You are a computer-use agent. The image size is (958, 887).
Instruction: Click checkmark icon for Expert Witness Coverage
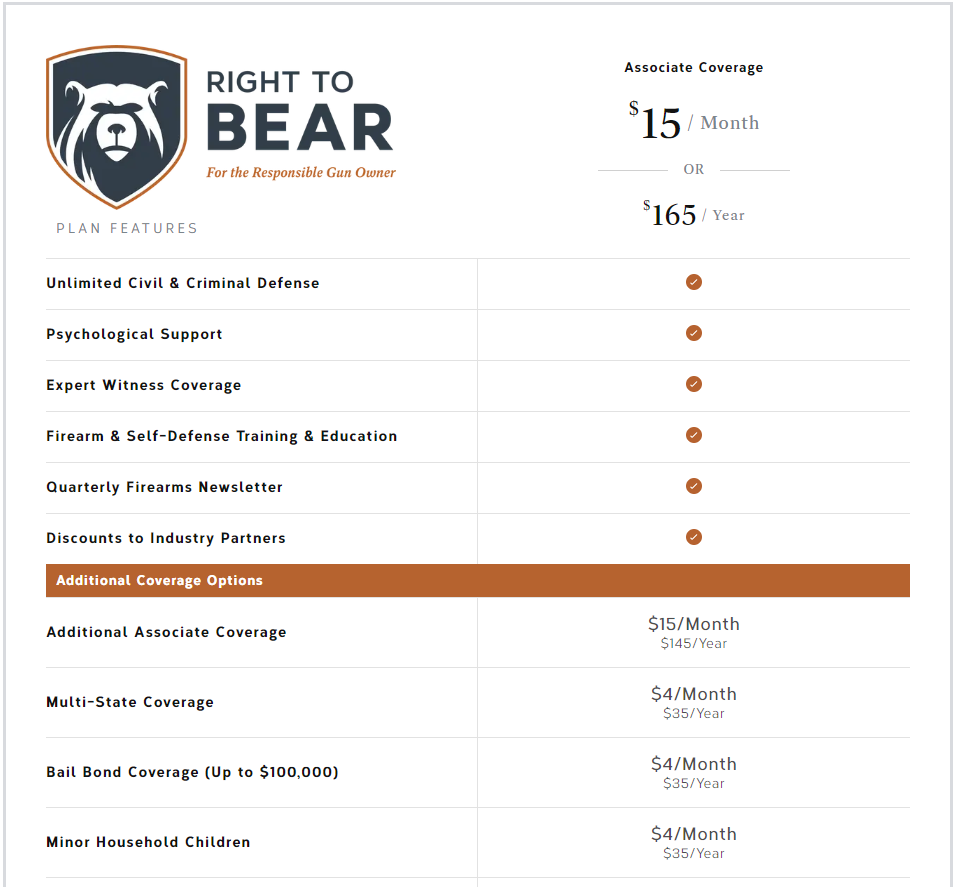coord(693,384)
